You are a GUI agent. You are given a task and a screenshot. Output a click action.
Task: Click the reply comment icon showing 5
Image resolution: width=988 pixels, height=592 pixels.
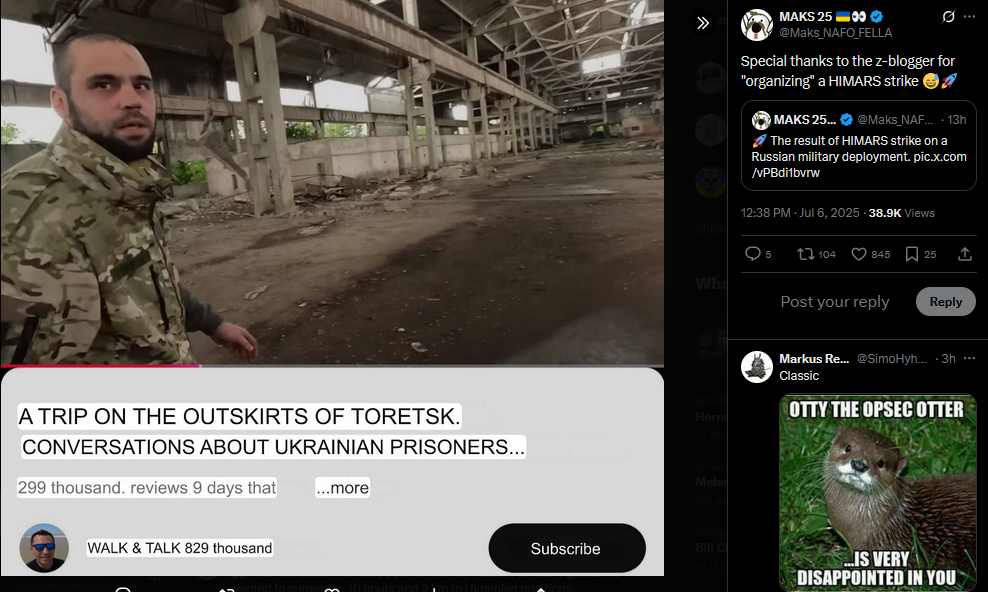pos(758,254)
